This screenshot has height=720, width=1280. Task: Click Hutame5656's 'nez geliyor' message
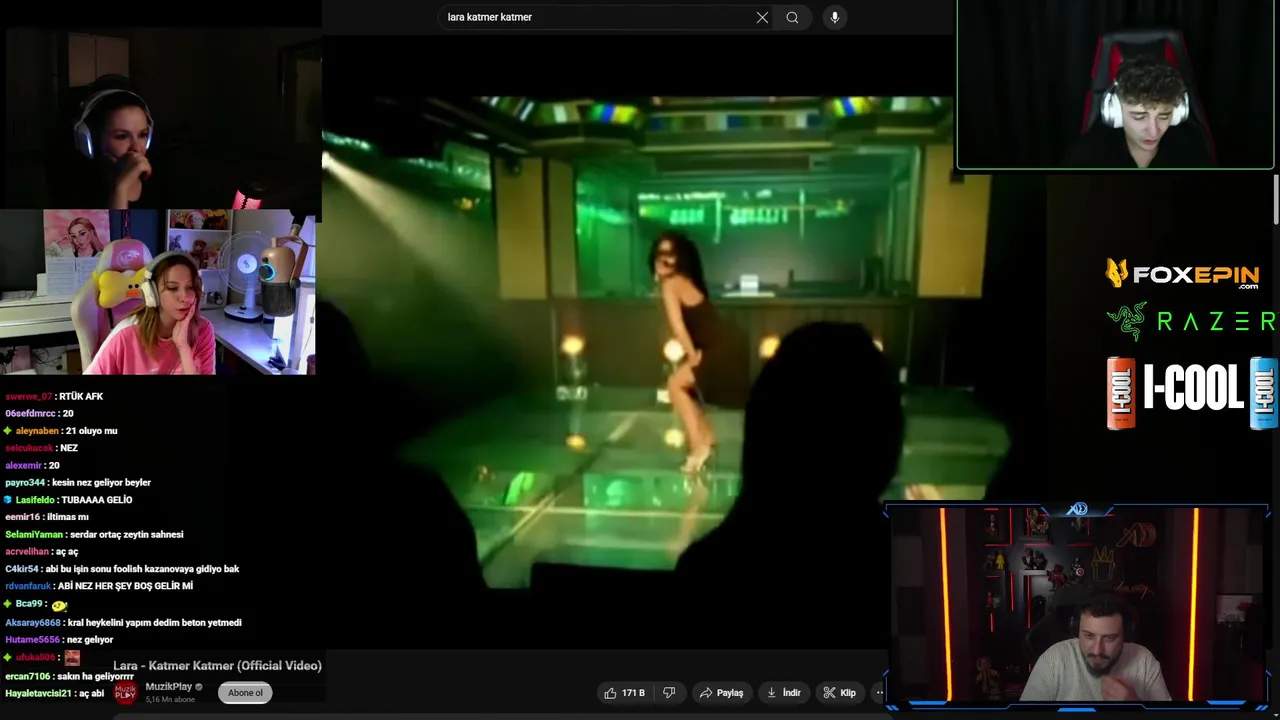tap(89, 640)
